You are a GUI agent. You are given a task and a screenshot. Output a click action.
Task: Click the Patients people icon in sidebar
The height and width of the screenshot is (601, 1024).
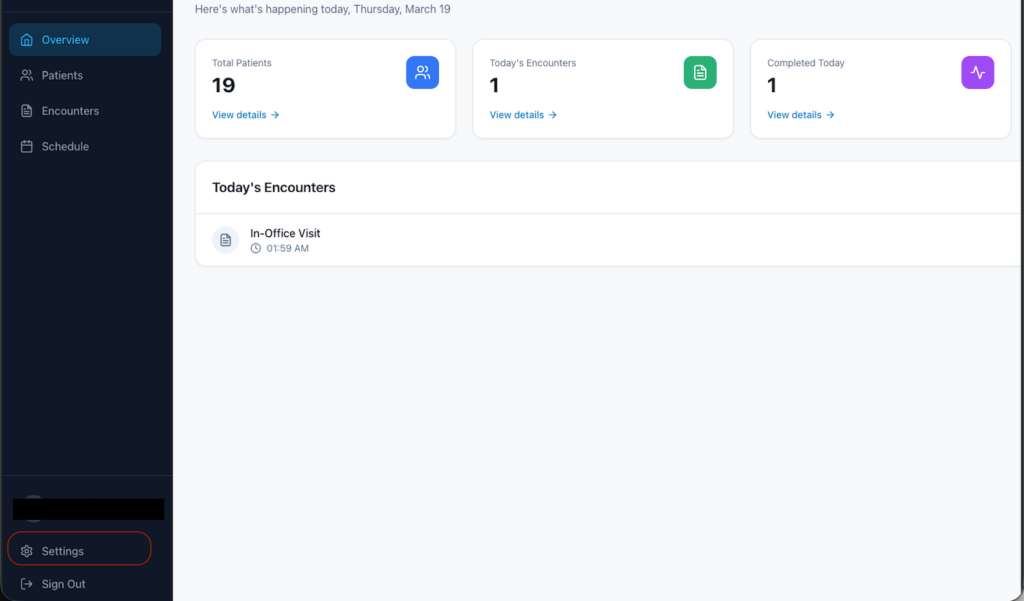coord(27,76)
